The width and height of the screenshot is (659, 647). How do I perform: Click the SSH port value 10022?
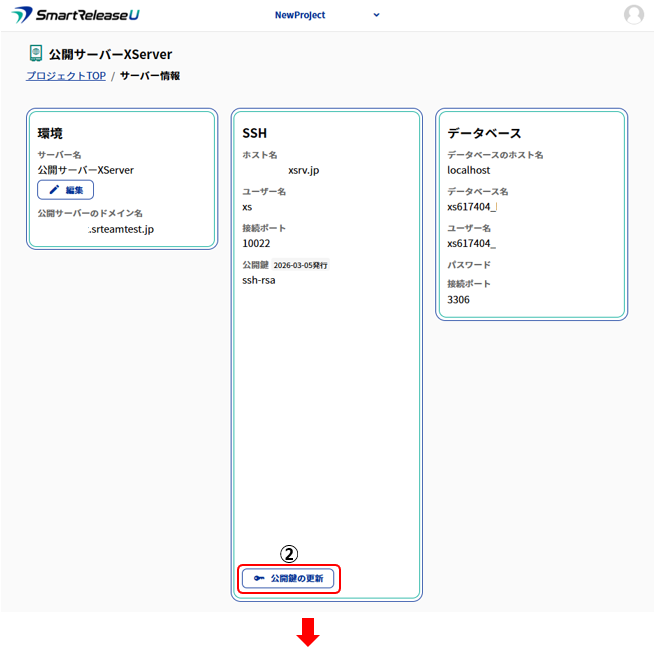click(256, 243)
